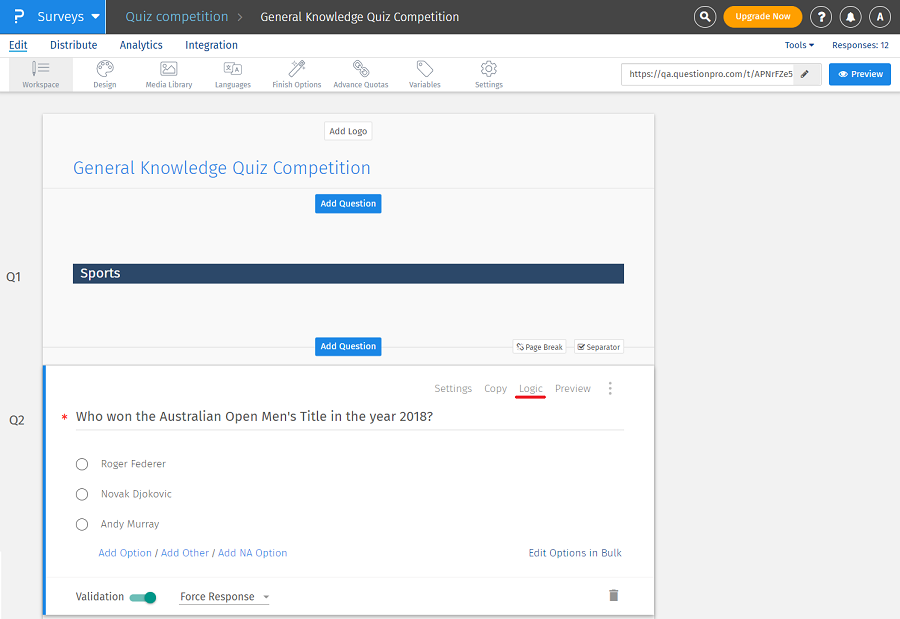Select the Novak Djokovic radio option

coord(82,494)
